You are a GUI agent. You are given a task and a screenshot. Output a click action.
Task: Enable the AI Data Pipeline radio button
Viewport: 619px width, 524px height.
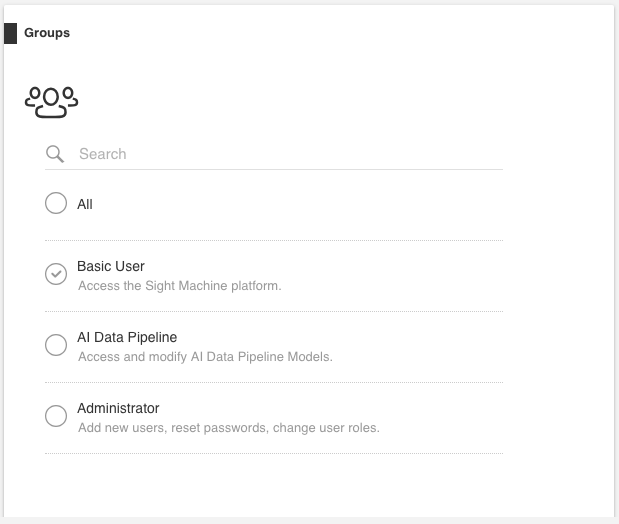[x=56, y=345]
